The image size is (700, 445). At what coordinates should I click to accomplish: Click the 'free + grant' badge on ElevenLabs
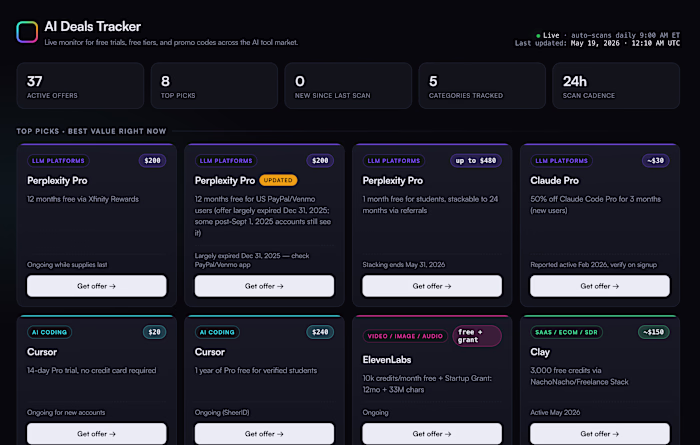pos(477,336)
